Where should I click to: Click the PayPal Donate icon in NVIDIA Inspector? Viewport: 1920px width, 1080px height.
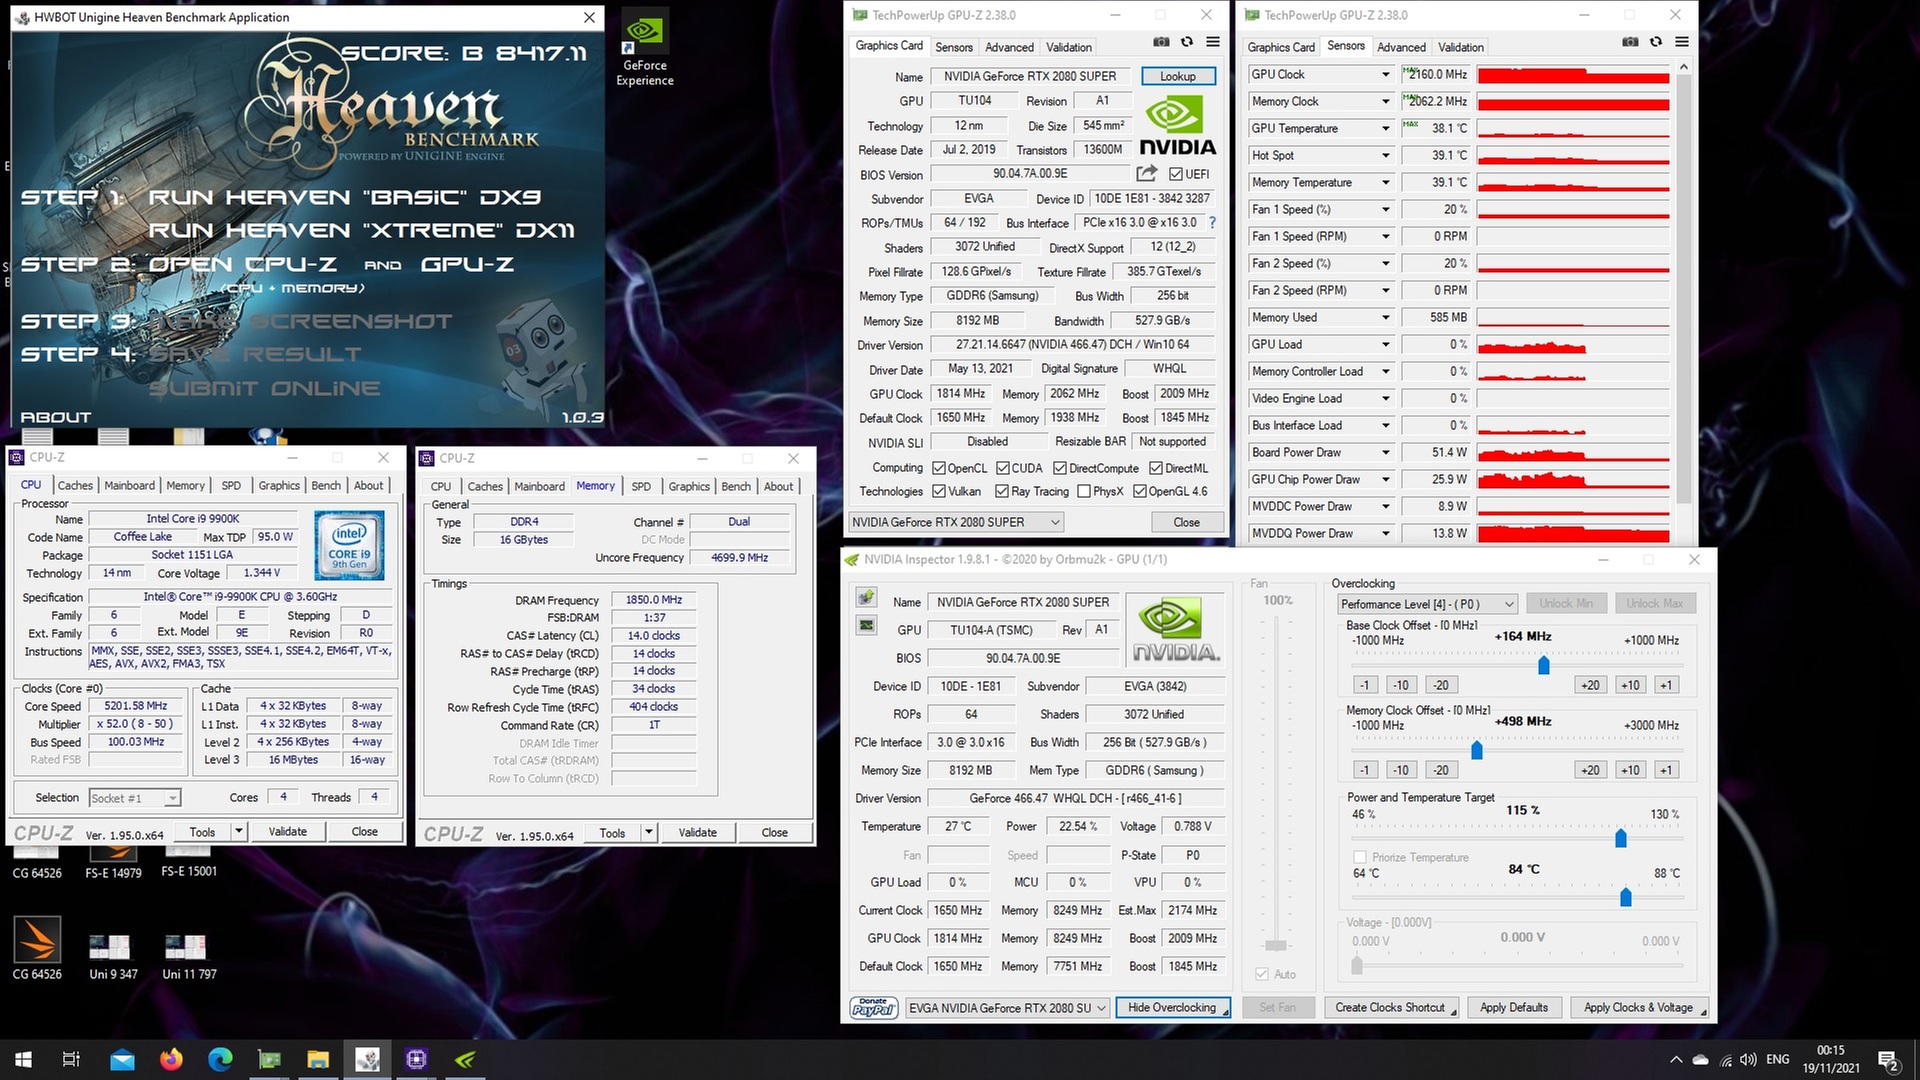[873, 1008]
